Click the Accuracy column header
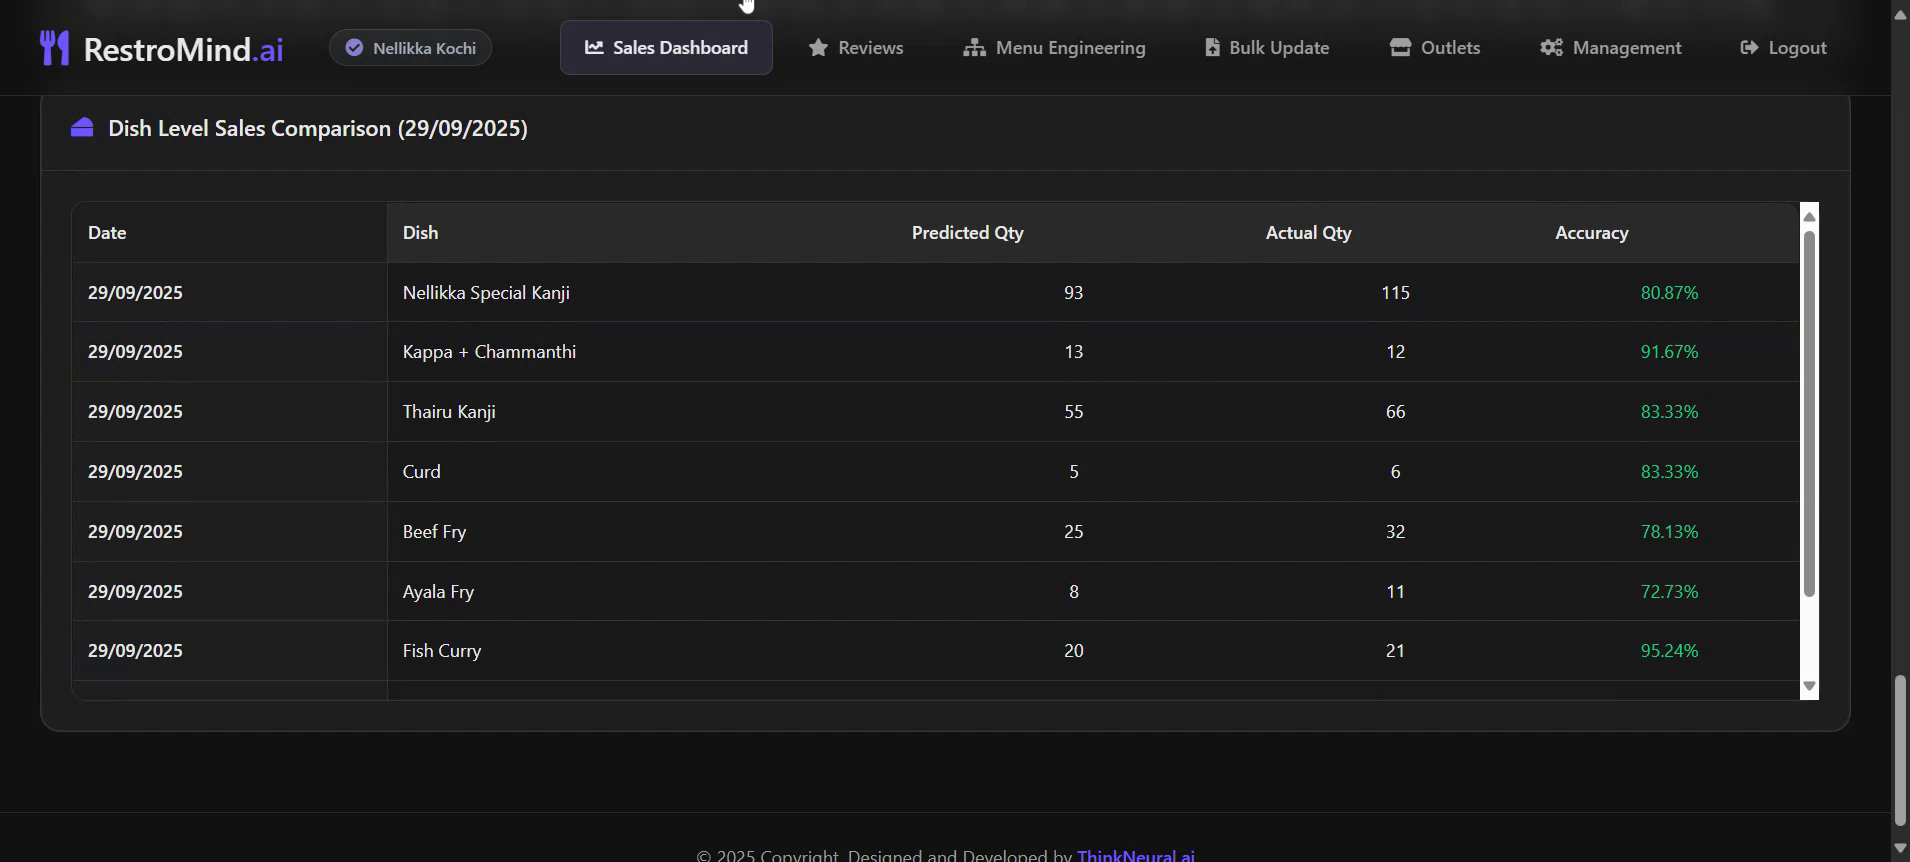The image size is (1910, 862). tap(1591, 232)
